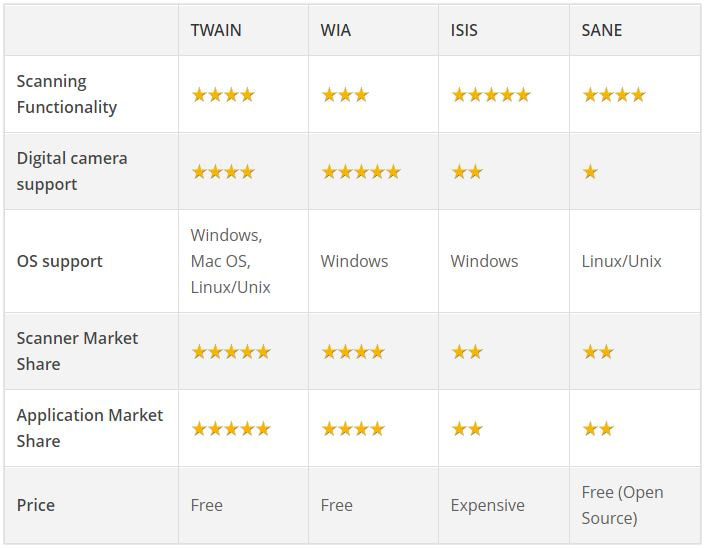Image resolution: width=705 pixels, height=548 pixels.
Task: Click the Linux/Unix cell under SANE
Action: tap(621, 261)
